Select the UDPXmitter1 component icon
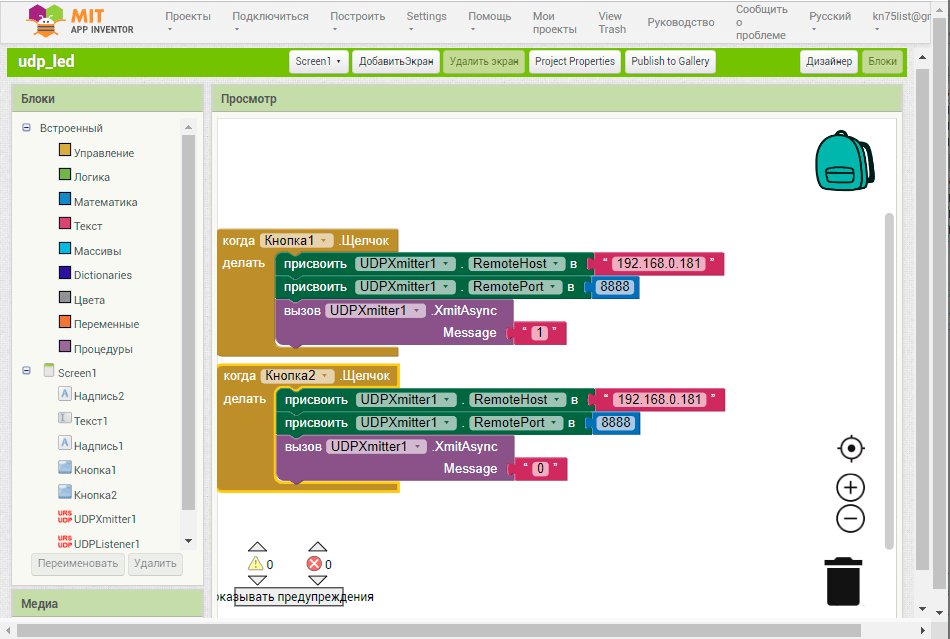 click(65, 519)
